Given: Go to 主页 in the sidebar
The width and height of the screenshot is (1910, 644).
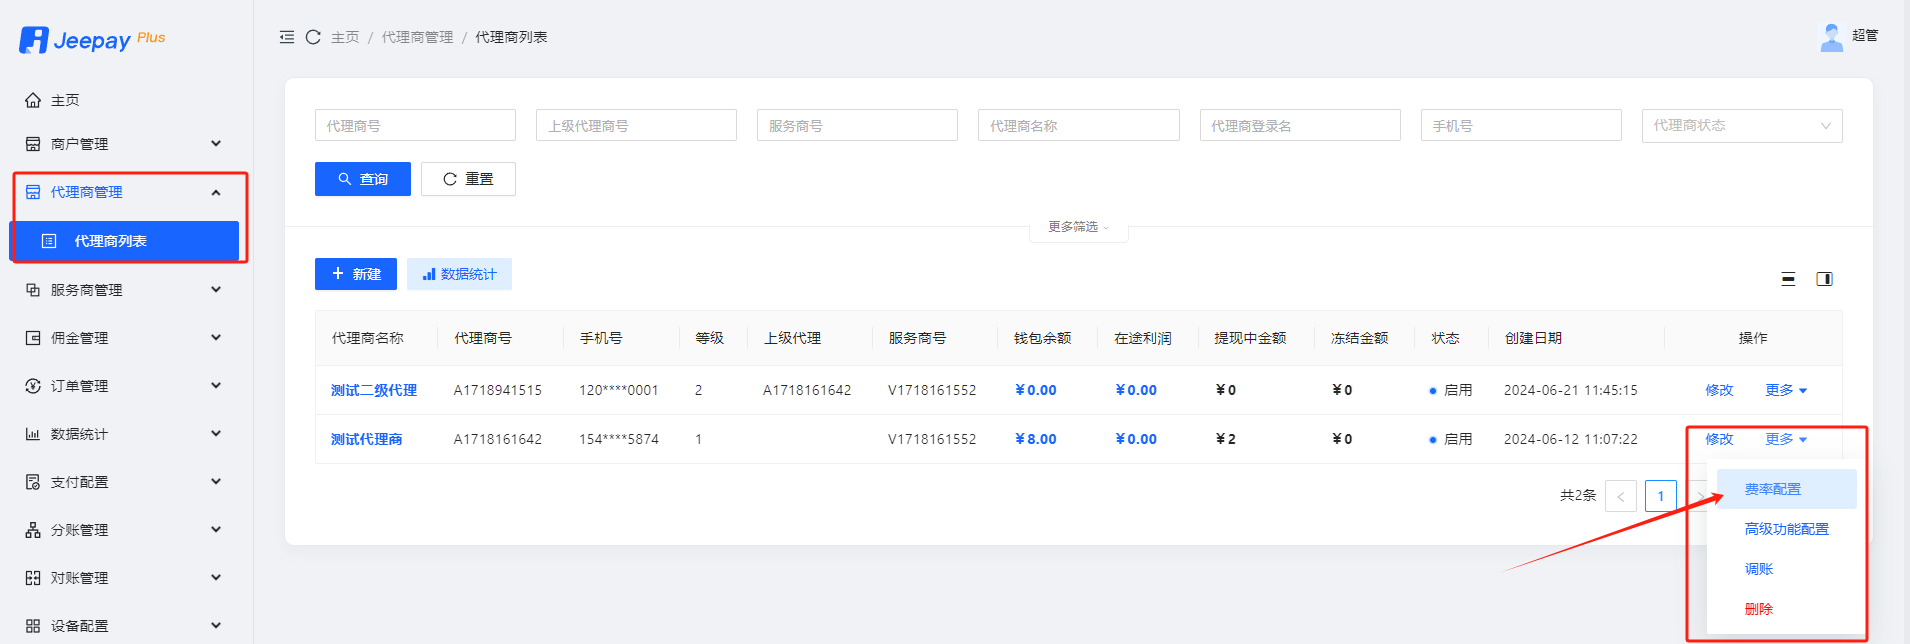Looking at the screenshot, I should click(x=65, y=100).
